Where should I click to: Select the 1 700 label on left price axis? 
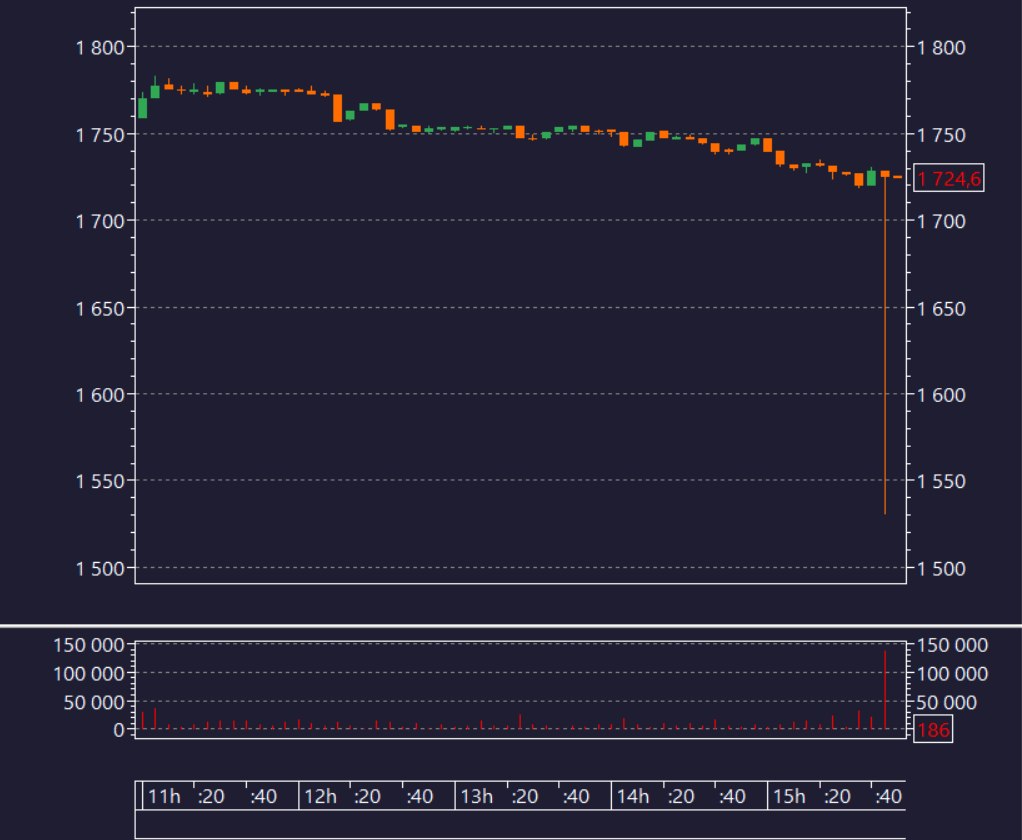[100, 222]
